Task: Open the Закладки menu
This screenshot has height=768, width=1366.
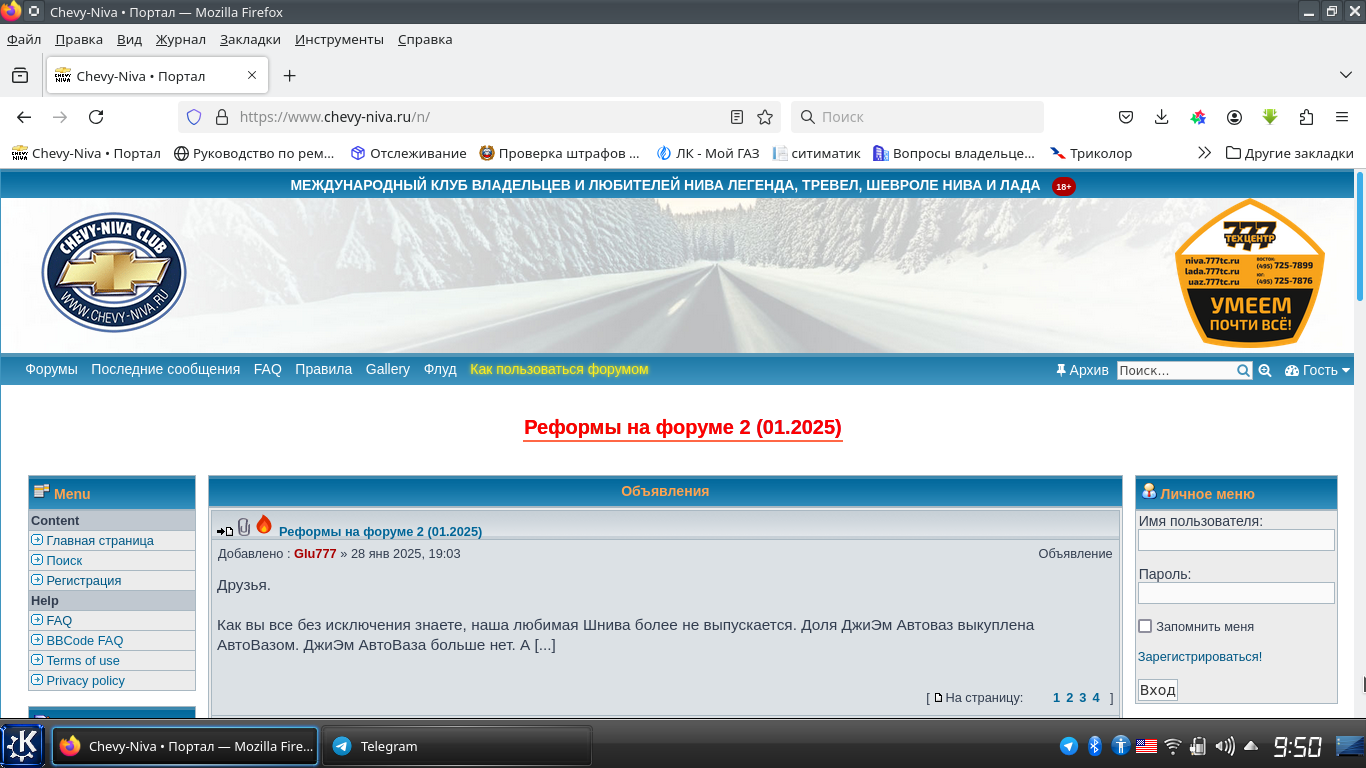Action: click(250, 39)
